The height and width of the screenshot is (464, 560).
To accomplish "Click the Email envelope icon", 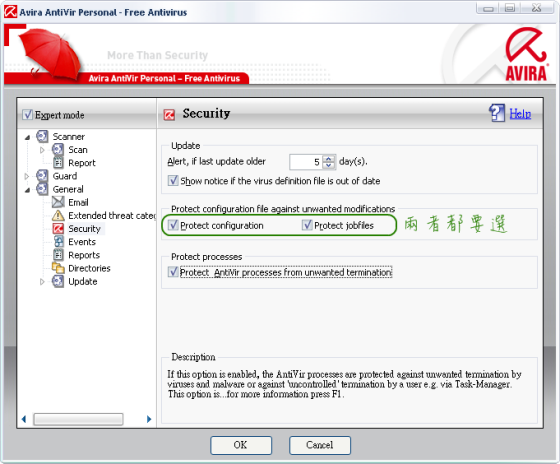I will point(58,202).
